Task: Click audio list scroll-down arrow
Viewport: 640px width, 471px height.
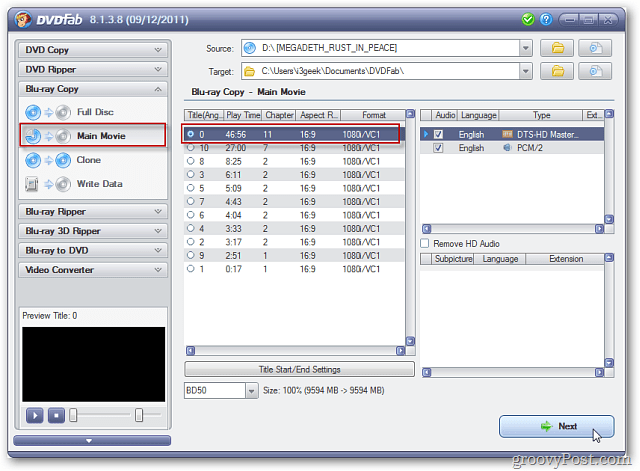Action: click(x=609, y=219)
